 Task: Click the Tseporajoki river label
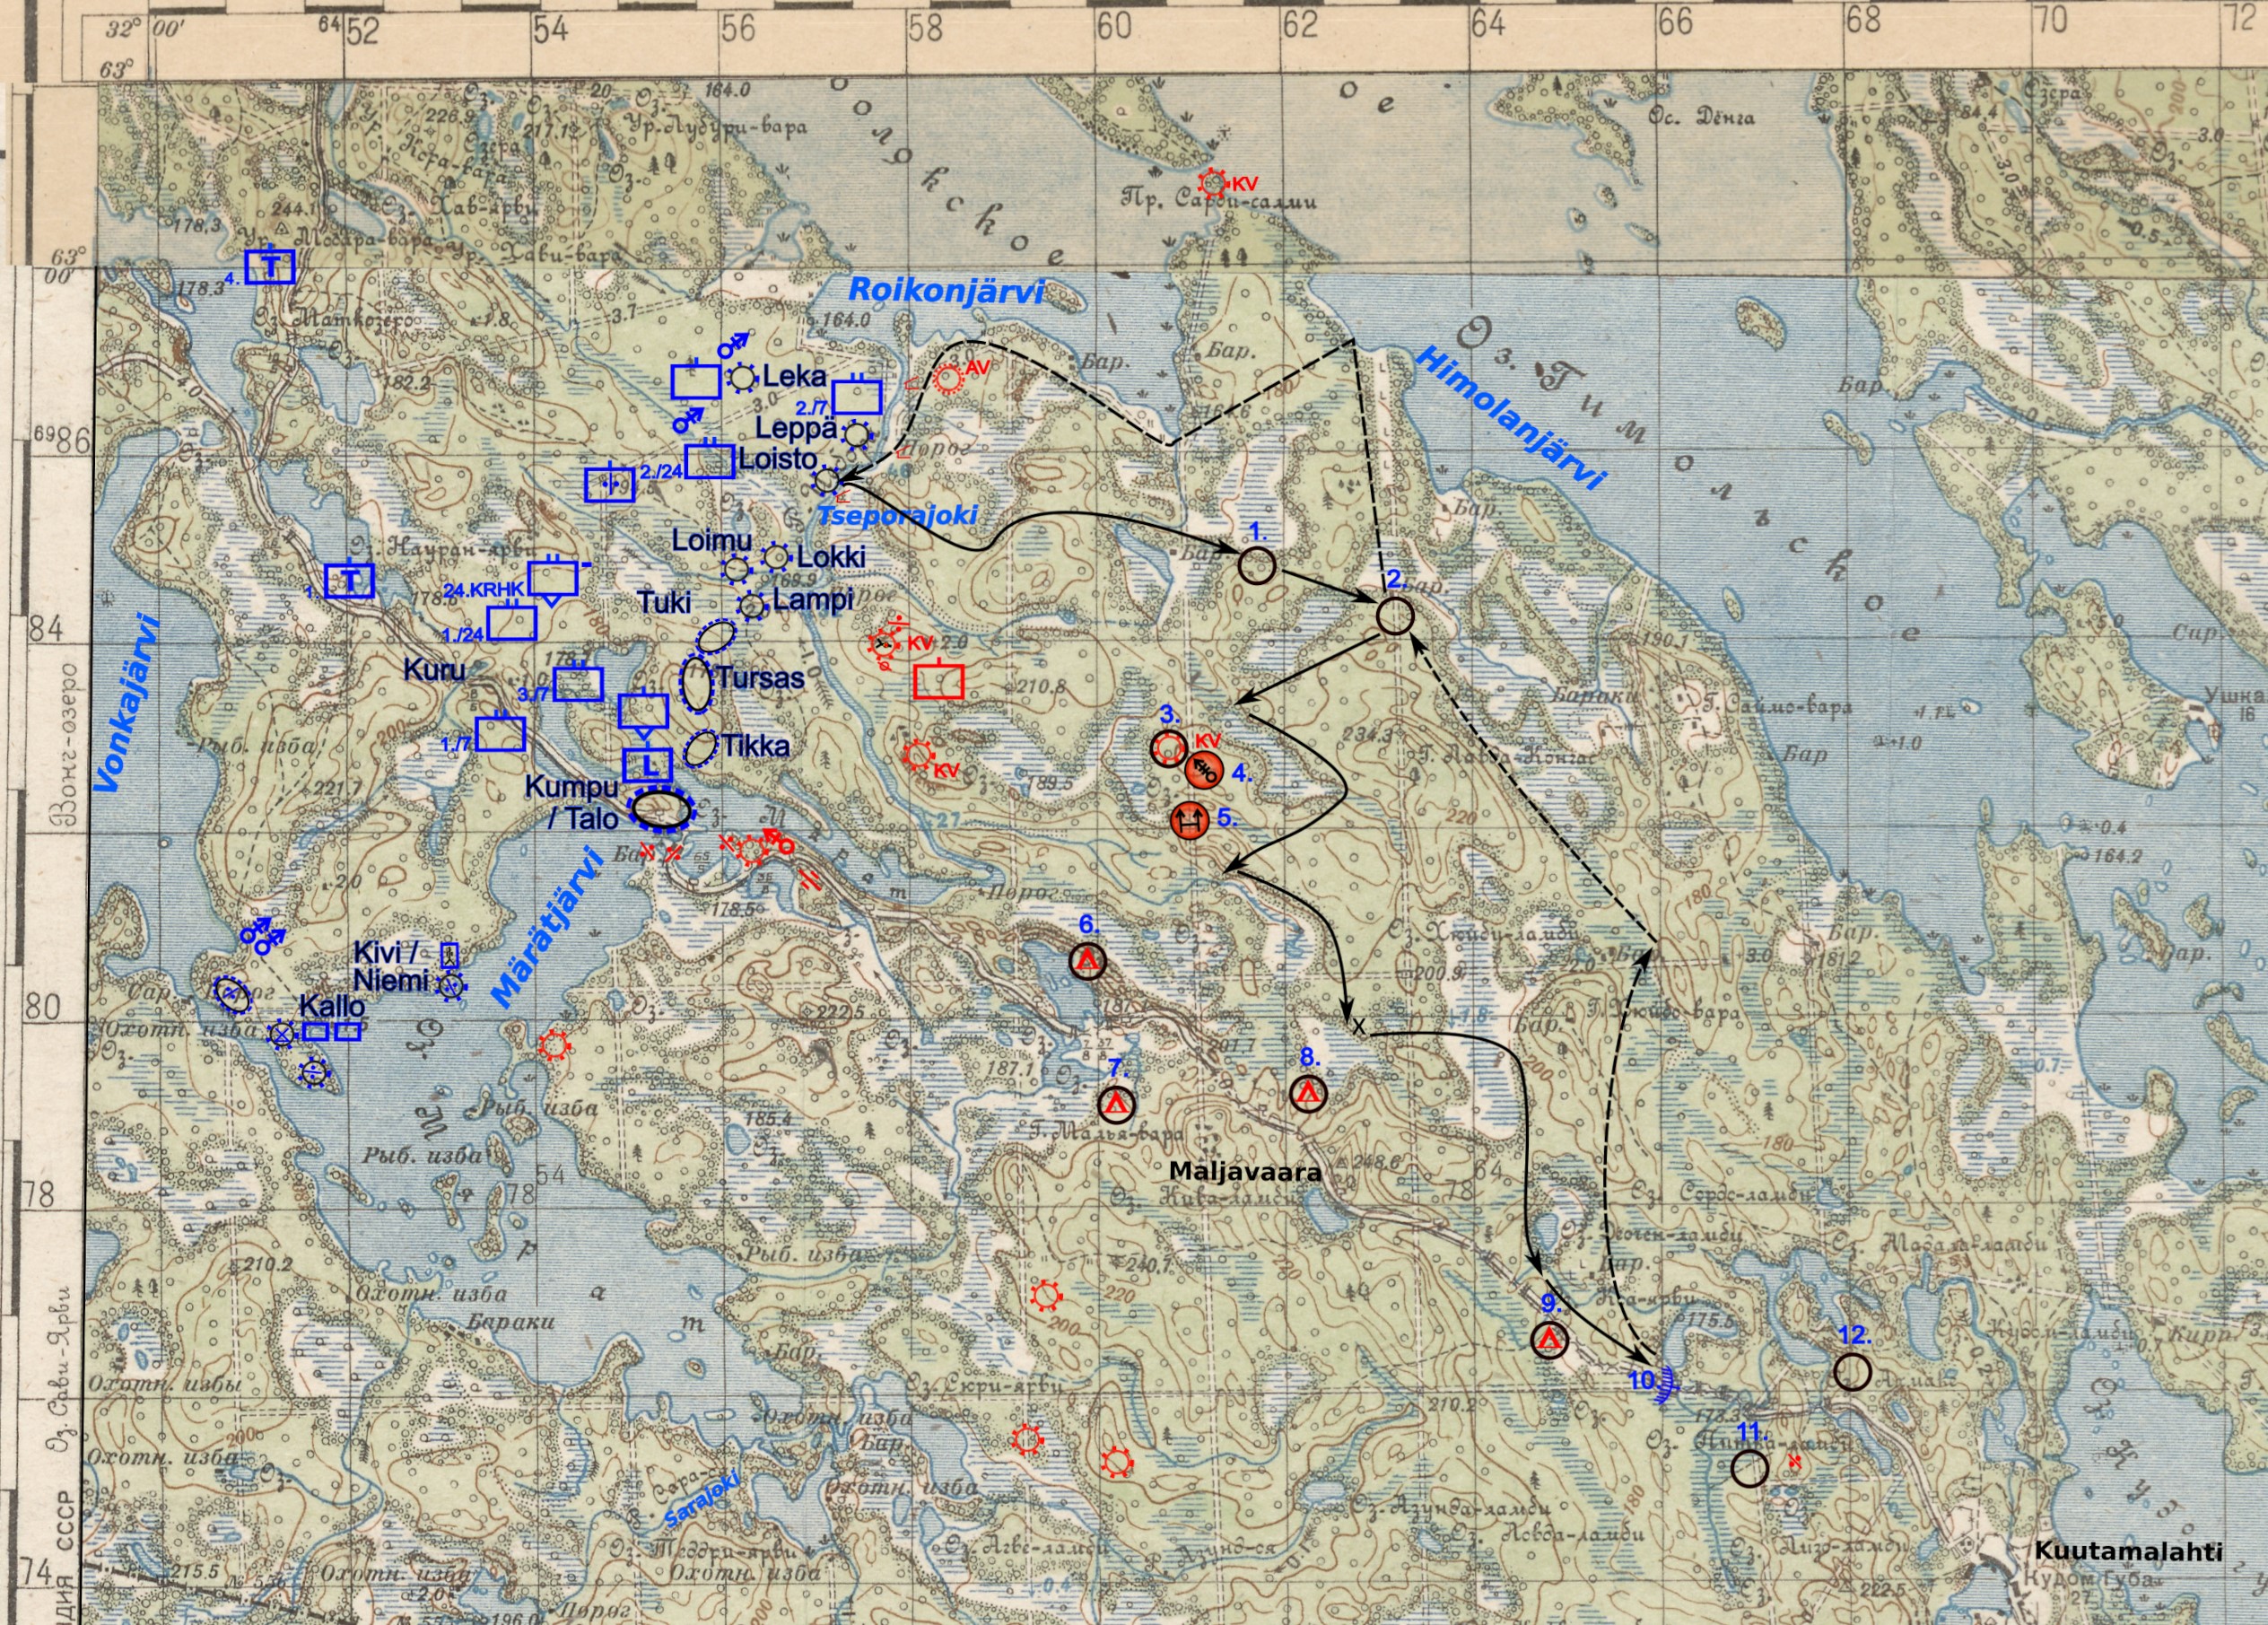click(897, 518)
